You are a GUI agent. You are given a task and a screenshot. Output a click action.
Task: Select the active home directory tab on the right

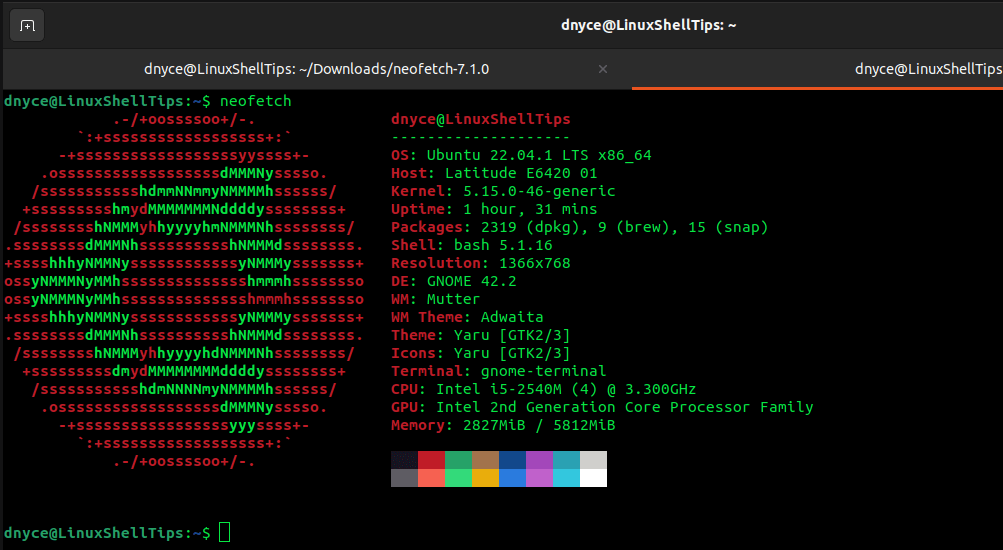(817, 69)
